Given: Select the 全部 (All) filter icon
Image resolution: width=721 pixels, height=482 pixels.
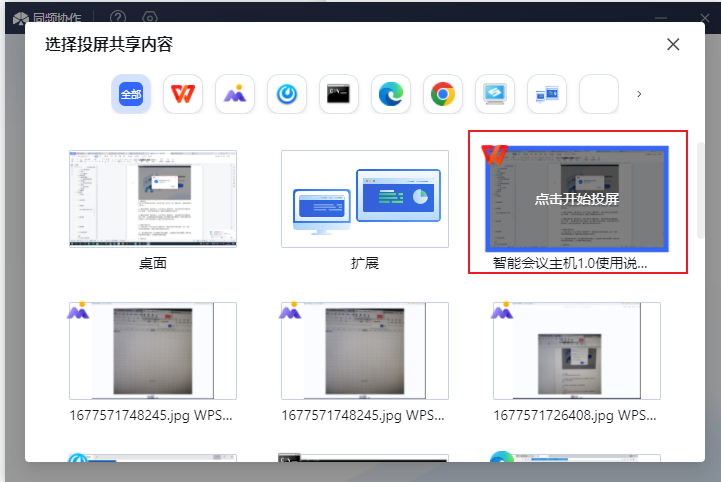Looking at the screenshot, I should [x=131, y=94].
